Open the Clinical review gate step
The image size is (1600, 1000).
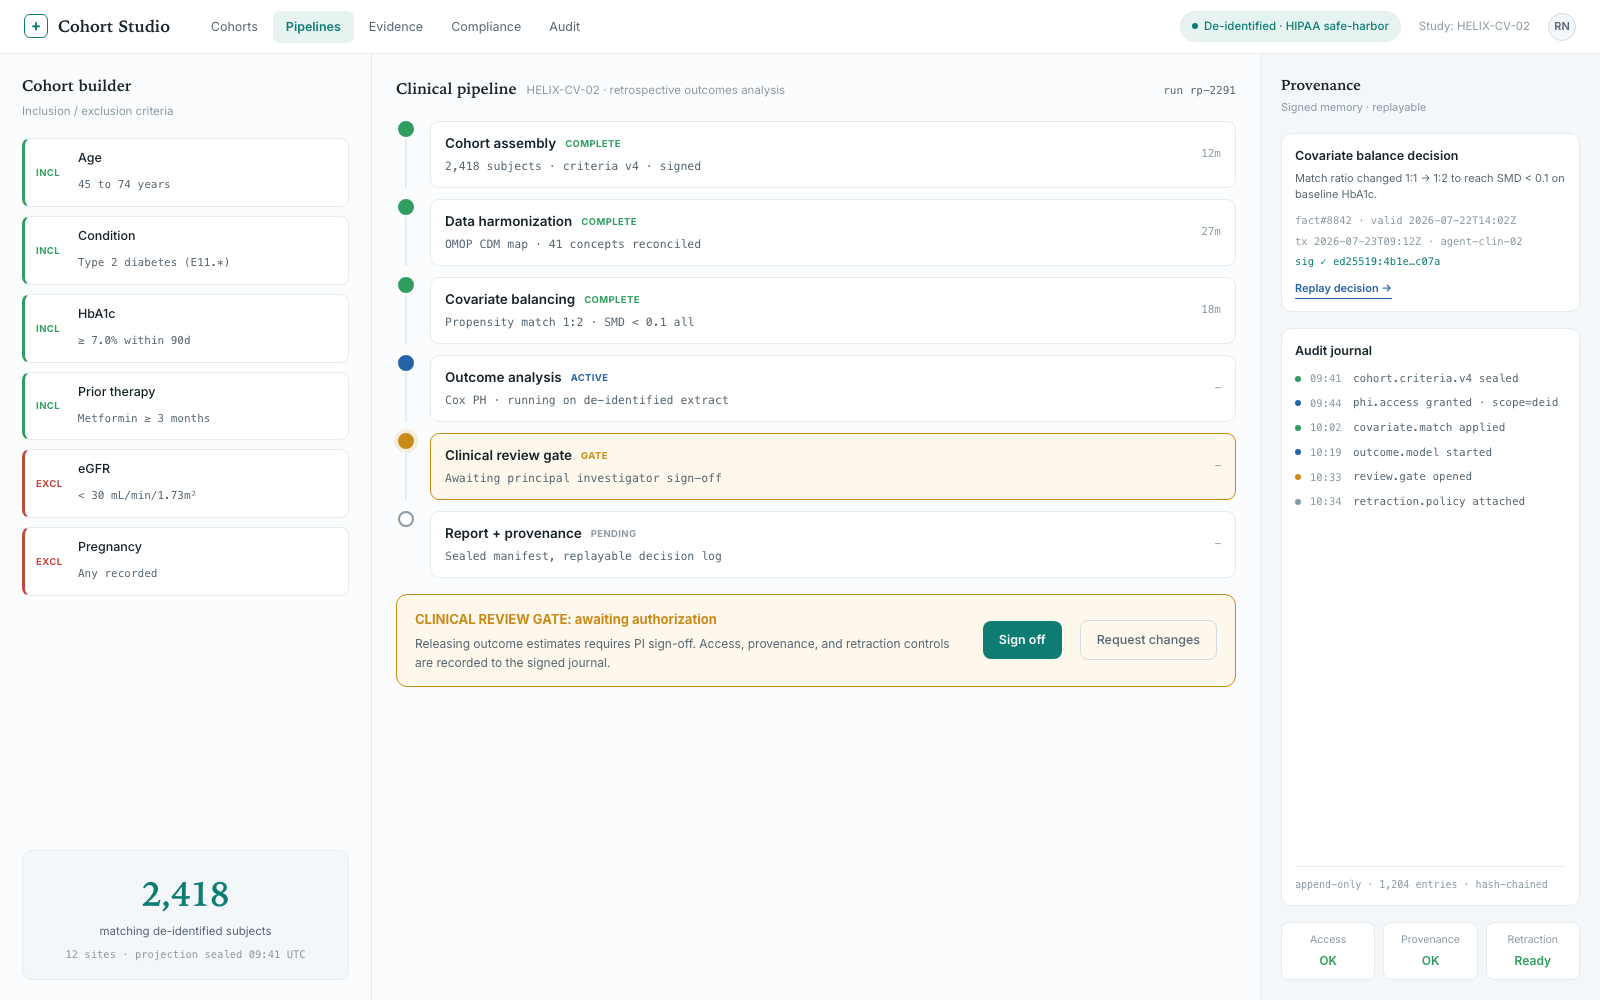[833, 466]
